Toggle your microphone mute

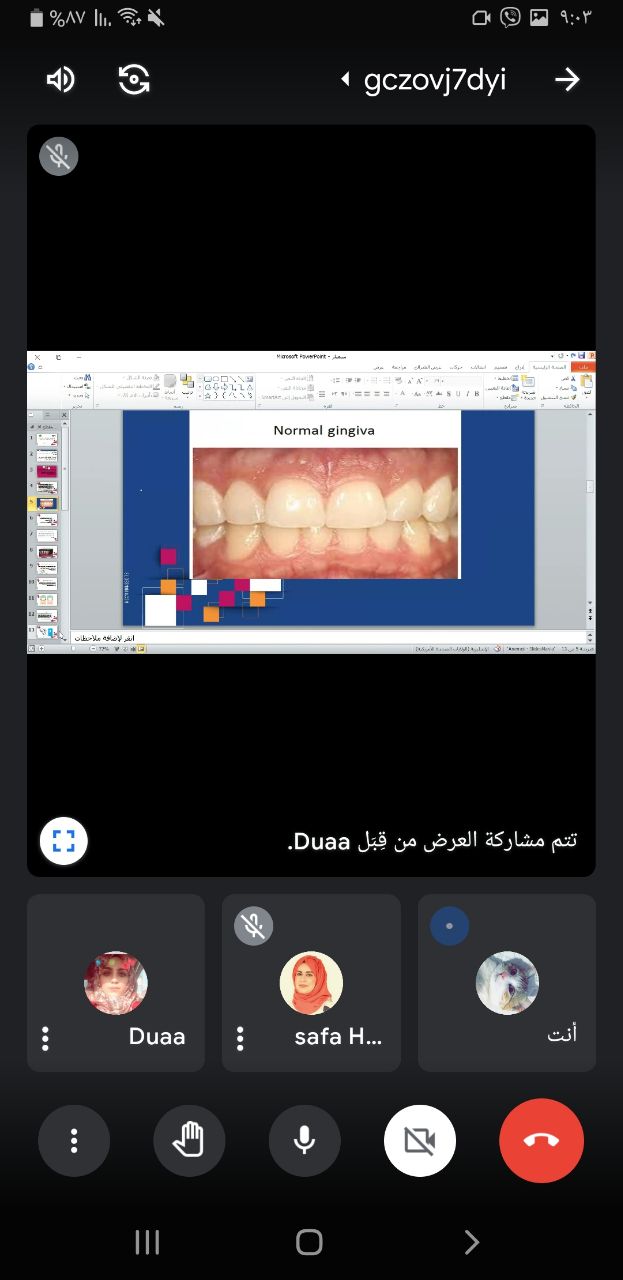tap(305, 1141)
